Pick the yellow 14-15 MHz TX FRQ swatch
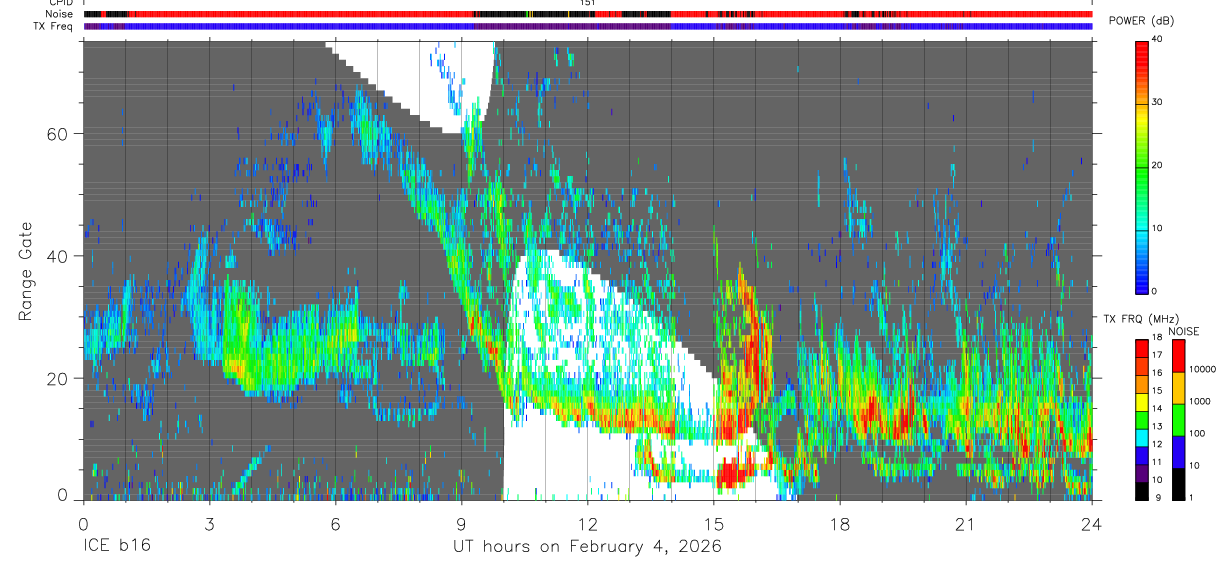1228x567 pixels. 1141,401
